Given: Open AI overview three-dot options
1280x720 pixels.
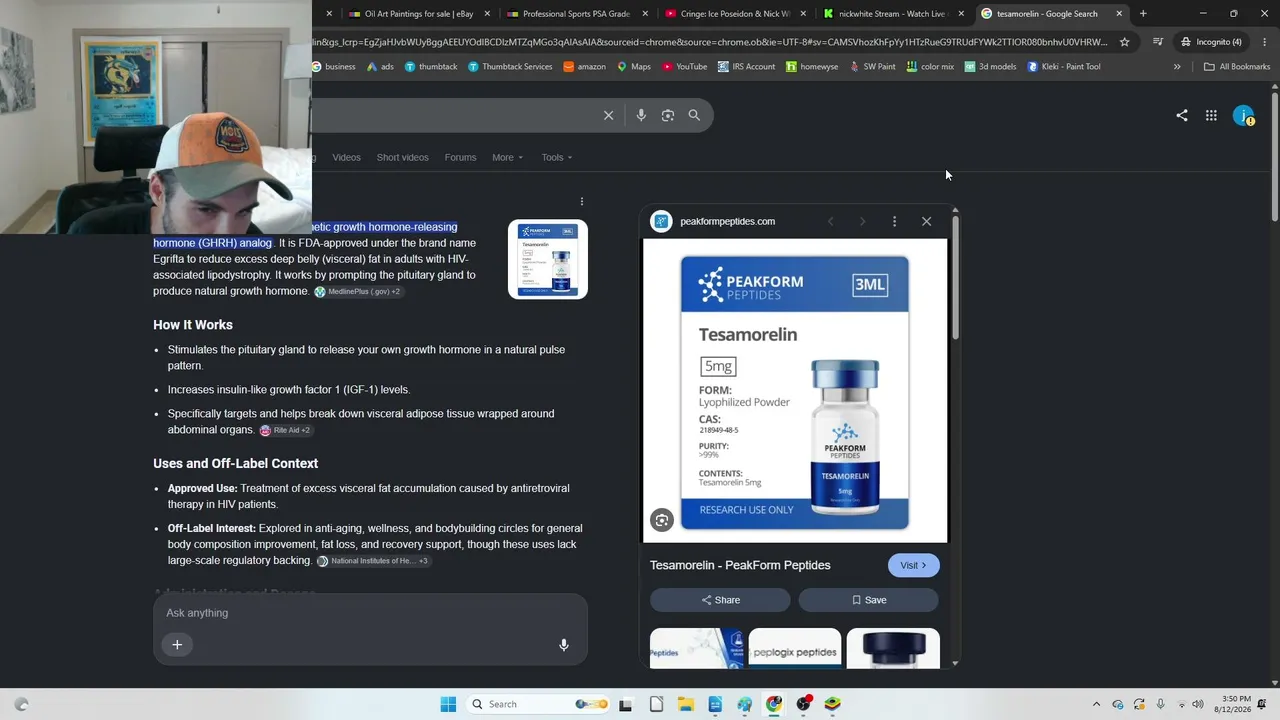Looking at the screenshot, I should click(581, 201).
